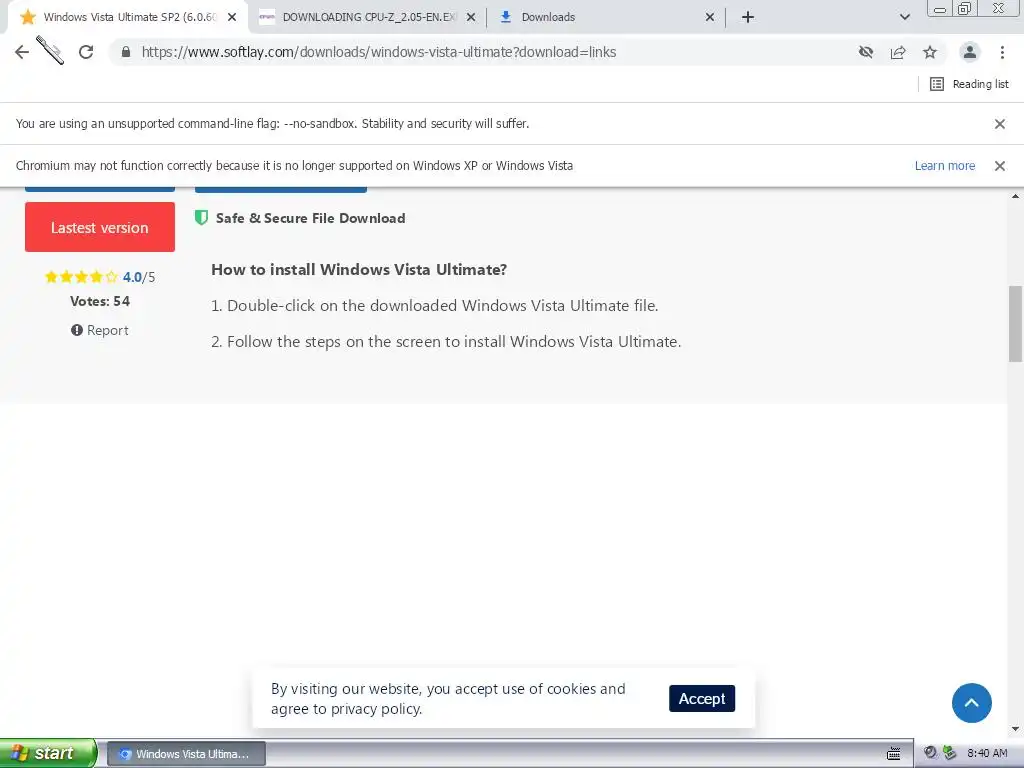Open the Windows start menu
Viewport: 1024px width, 768px height.
coord(48,753)
